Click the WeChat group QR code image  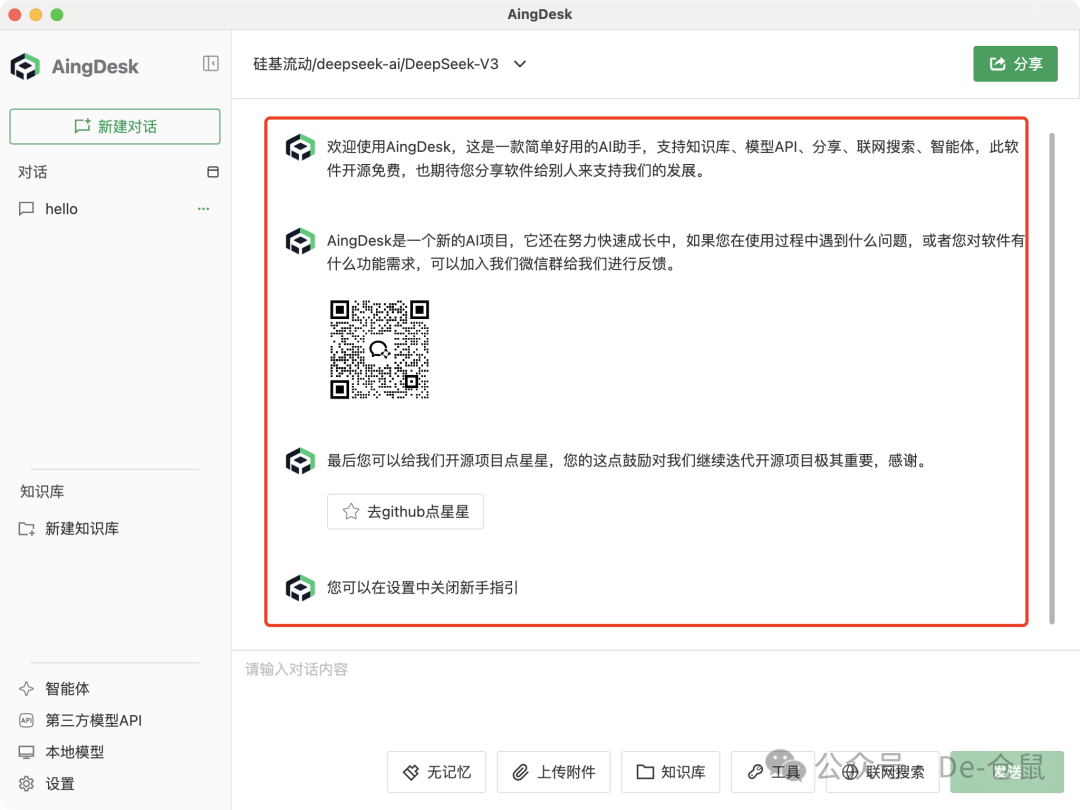coord(380,349)
